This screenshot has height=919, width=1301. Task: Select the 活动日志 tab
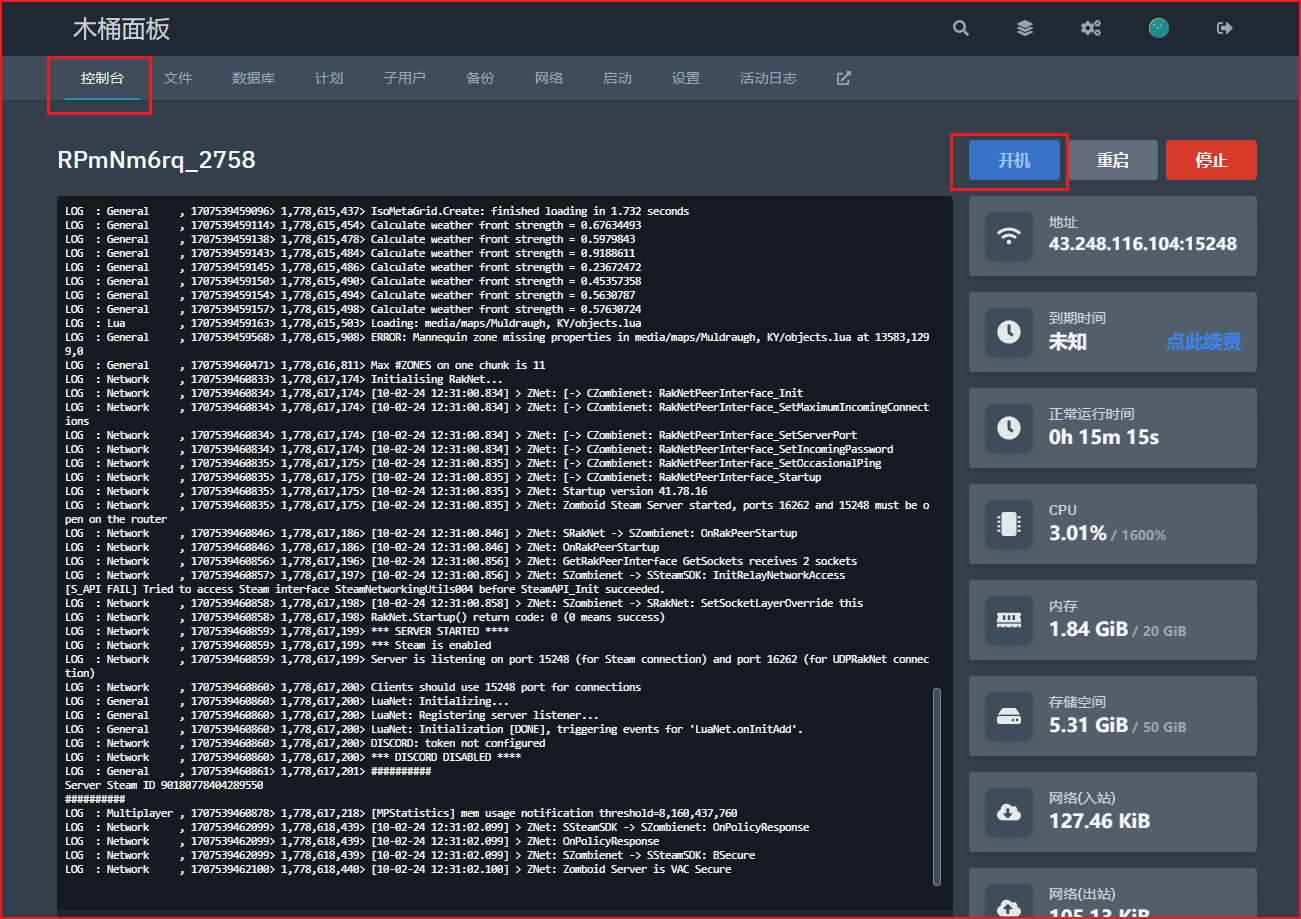point(768,78)
